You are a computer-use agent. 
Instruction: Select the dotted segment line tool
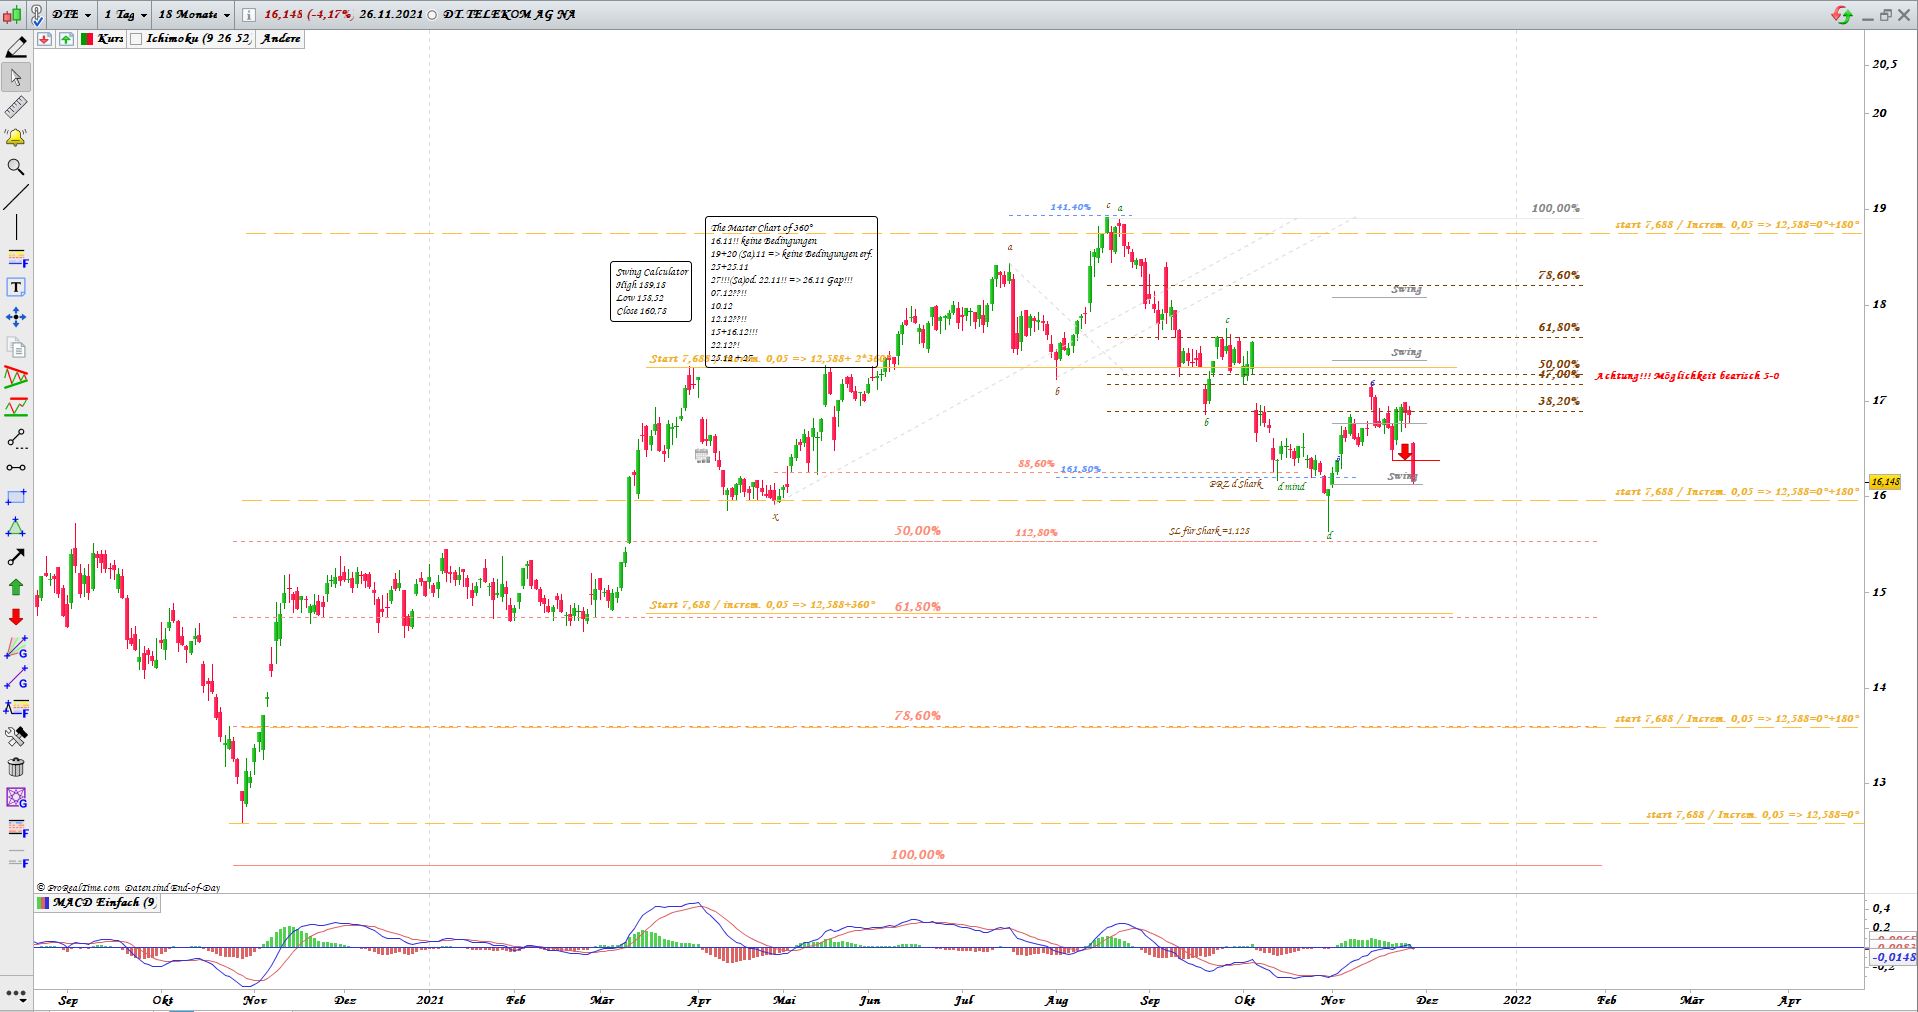point(16,437)
